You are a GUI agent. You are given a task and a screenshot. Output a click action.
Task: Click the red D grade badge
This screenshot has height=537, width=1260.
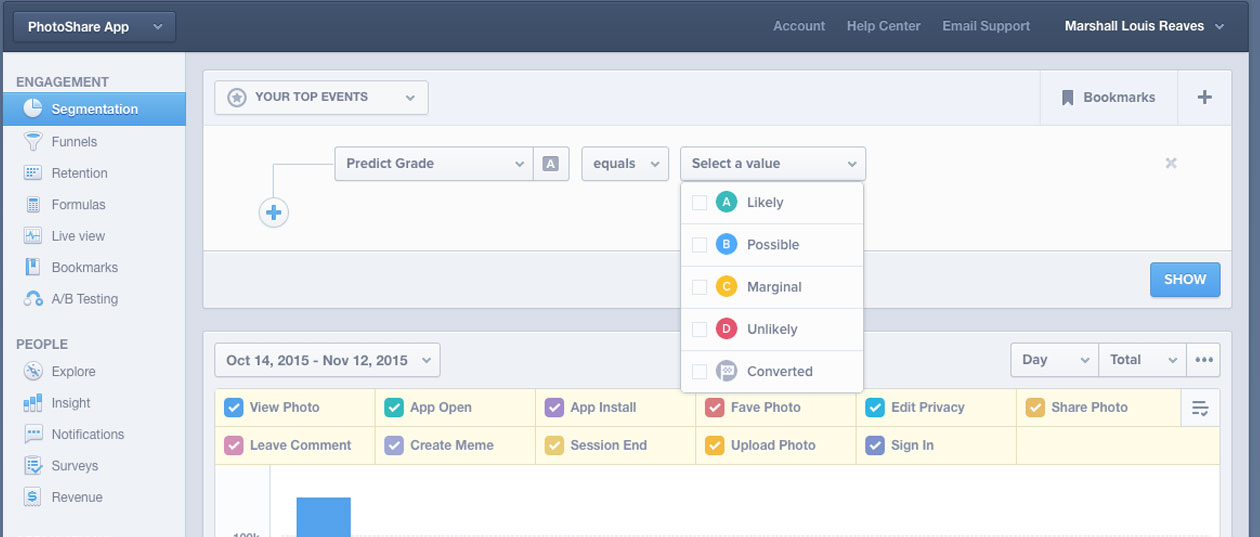[726, 329]
